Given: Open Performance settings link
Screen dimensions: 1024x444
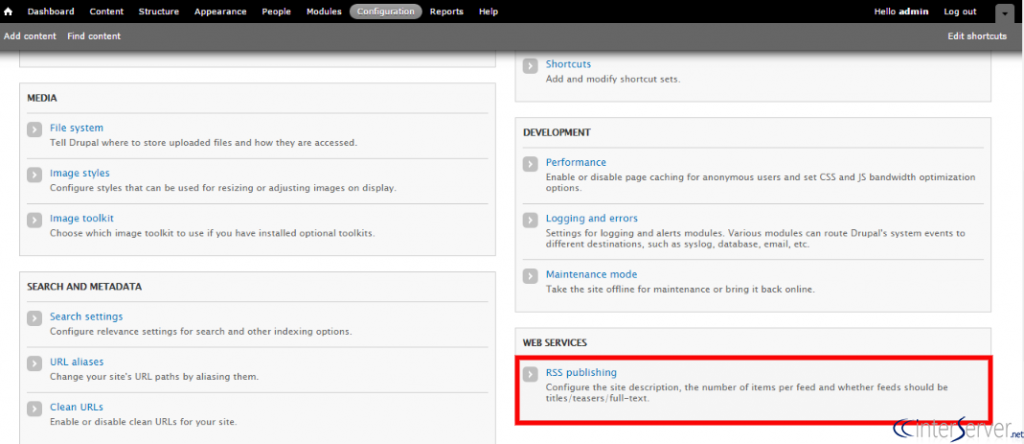Looking at the screenshot, I should click(576, 162).
